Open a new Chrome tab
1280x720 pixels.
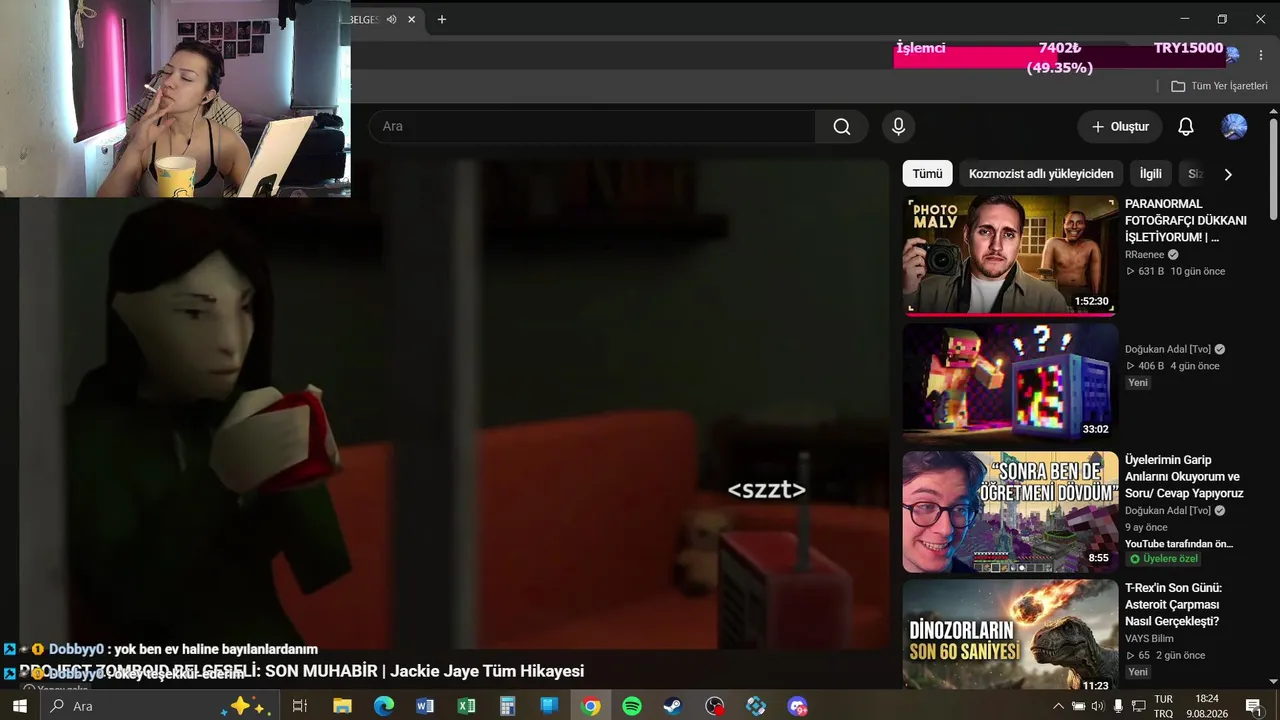coord(442,19)
